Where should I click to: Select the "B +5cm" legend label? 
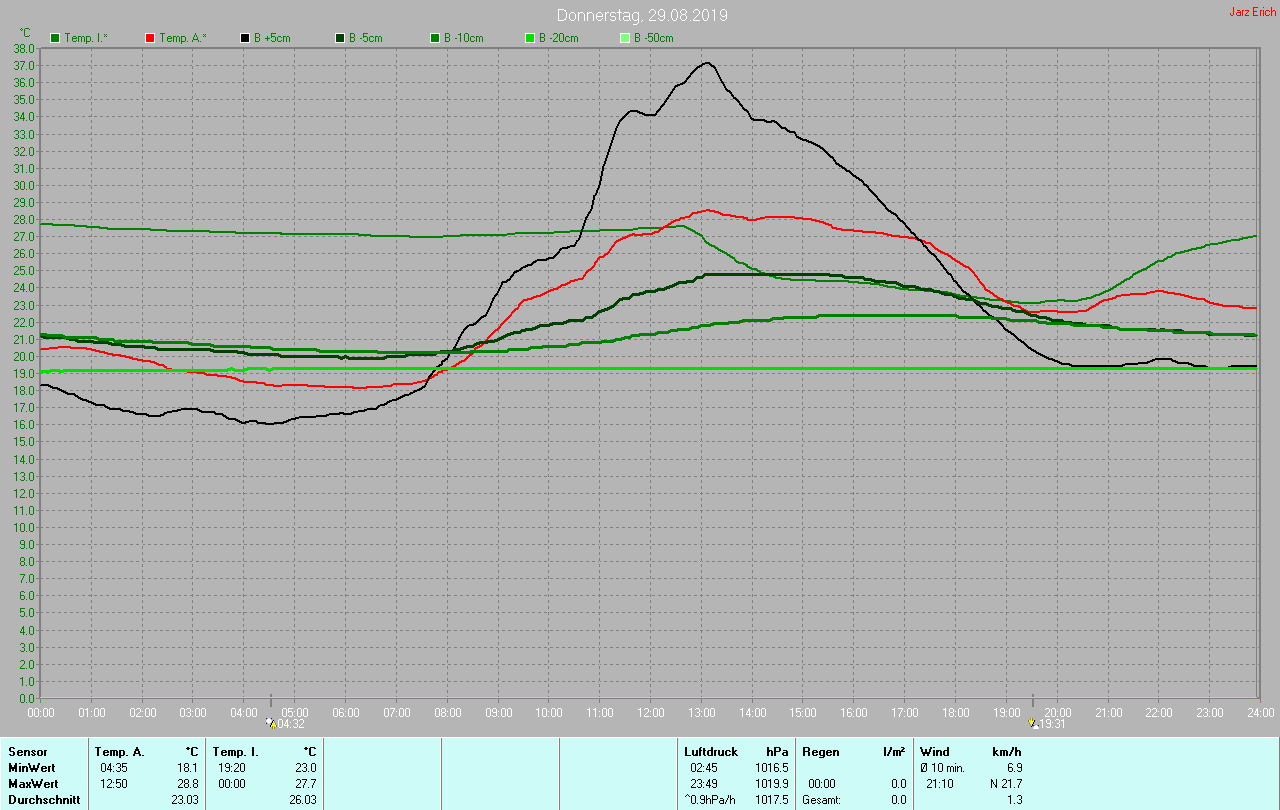tap(272, 38)
